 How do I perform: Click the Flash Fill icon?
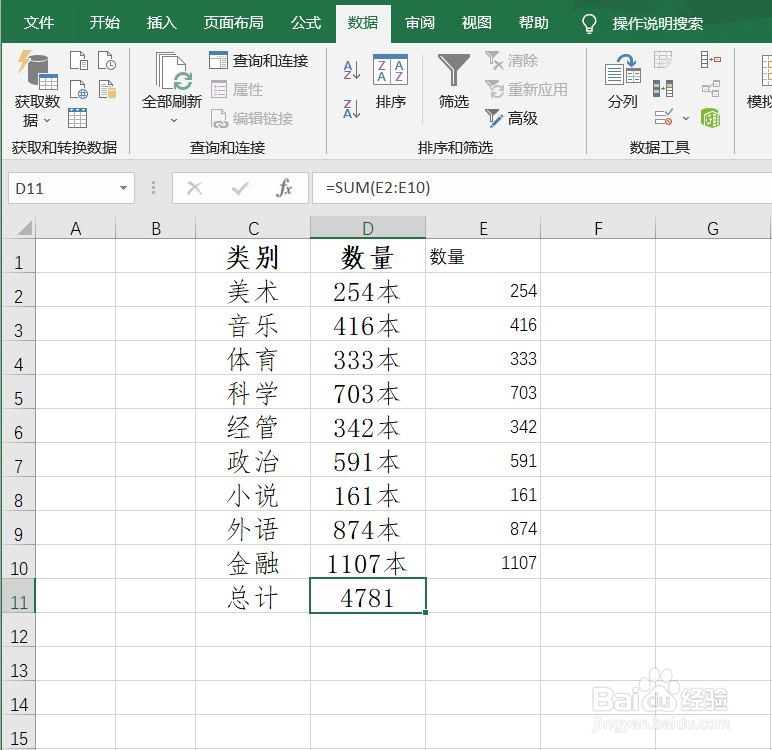coord(663,60)
